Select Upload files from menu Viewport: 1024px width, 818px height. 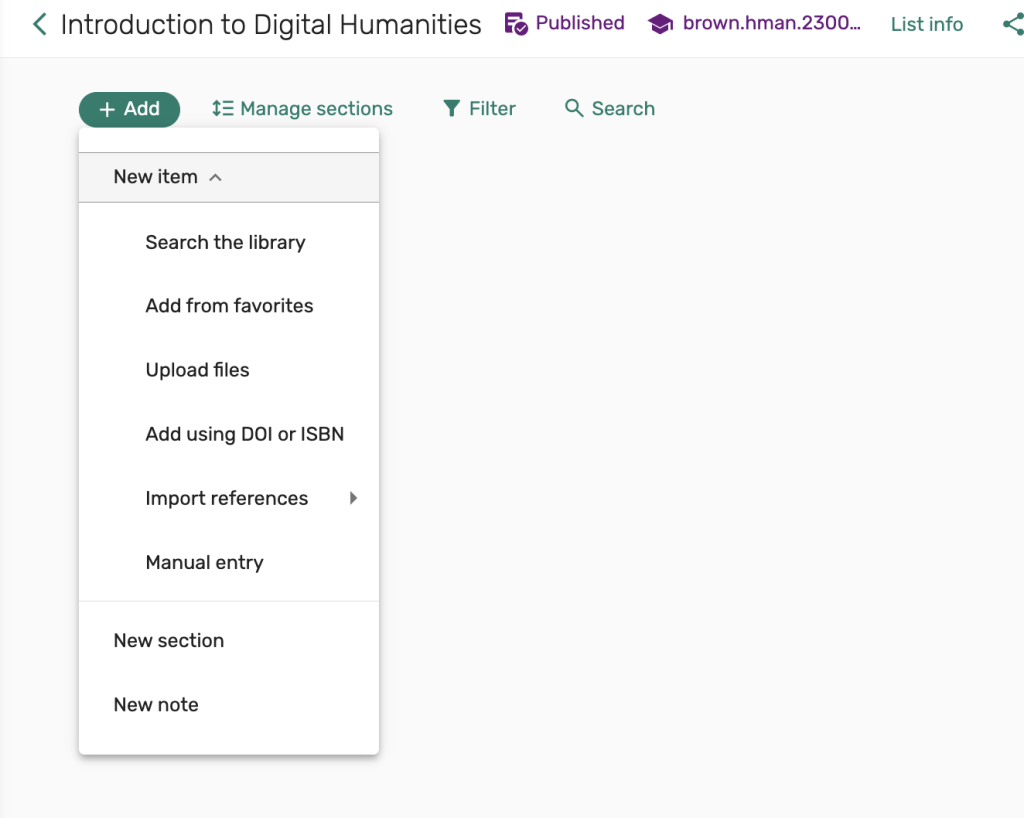click(197, 370)
